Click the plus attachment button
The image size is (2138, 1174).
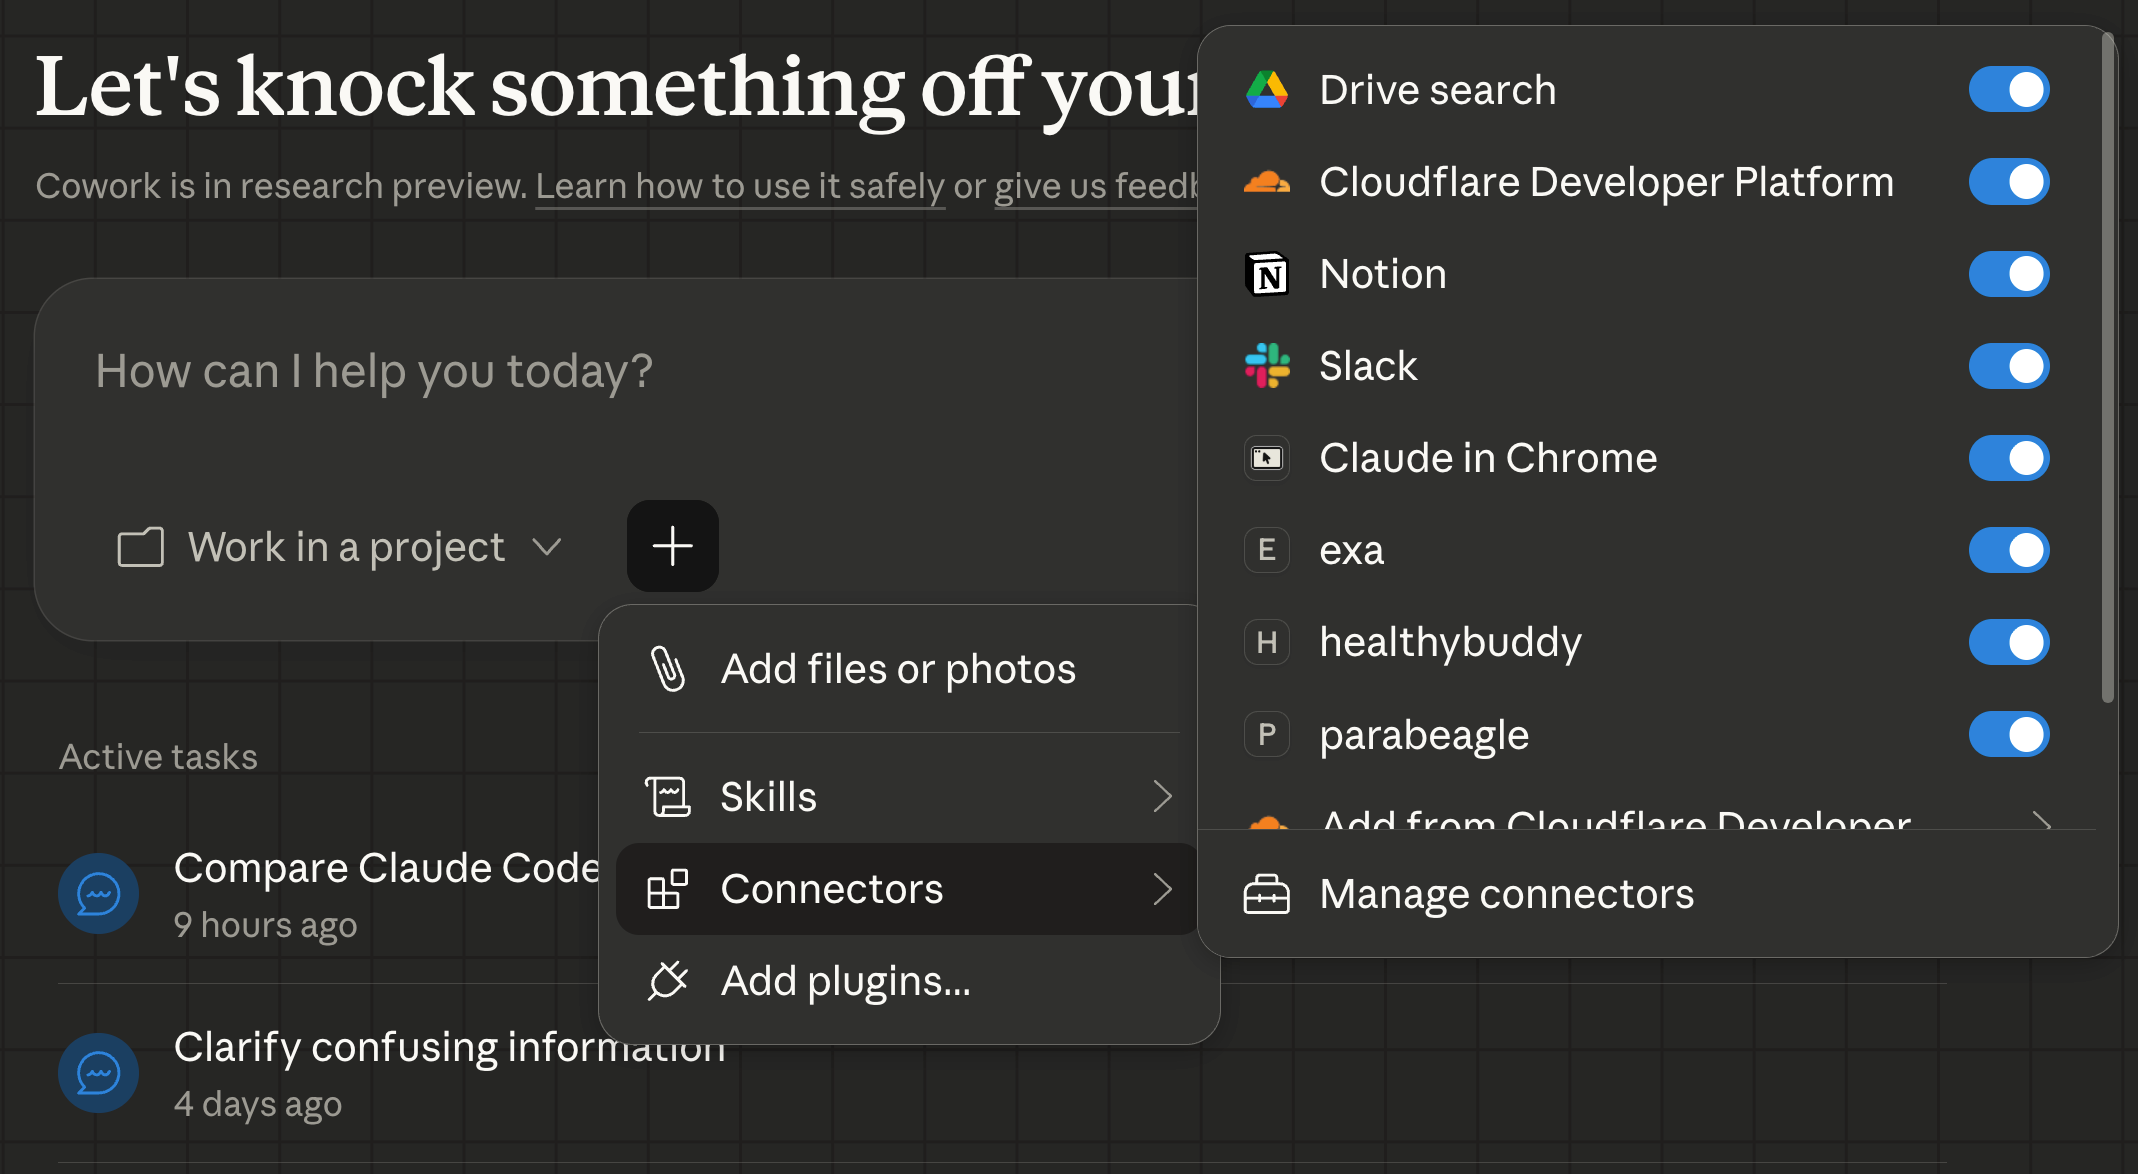672,546
